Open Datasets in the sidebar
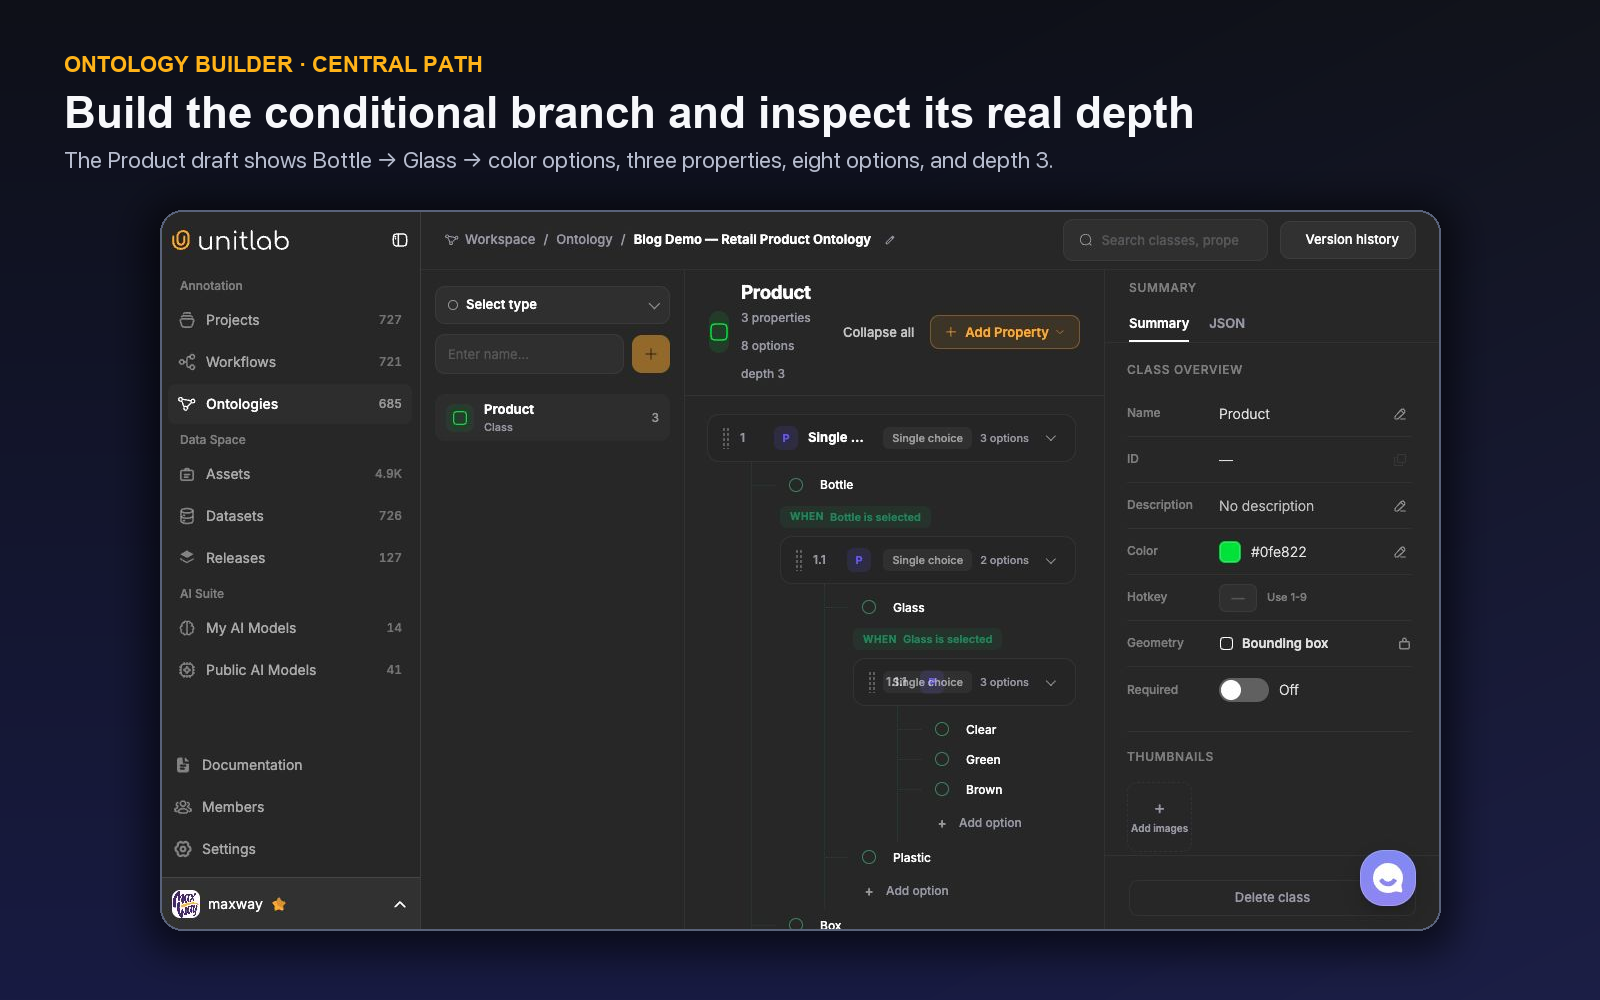 tap(290, 516)
